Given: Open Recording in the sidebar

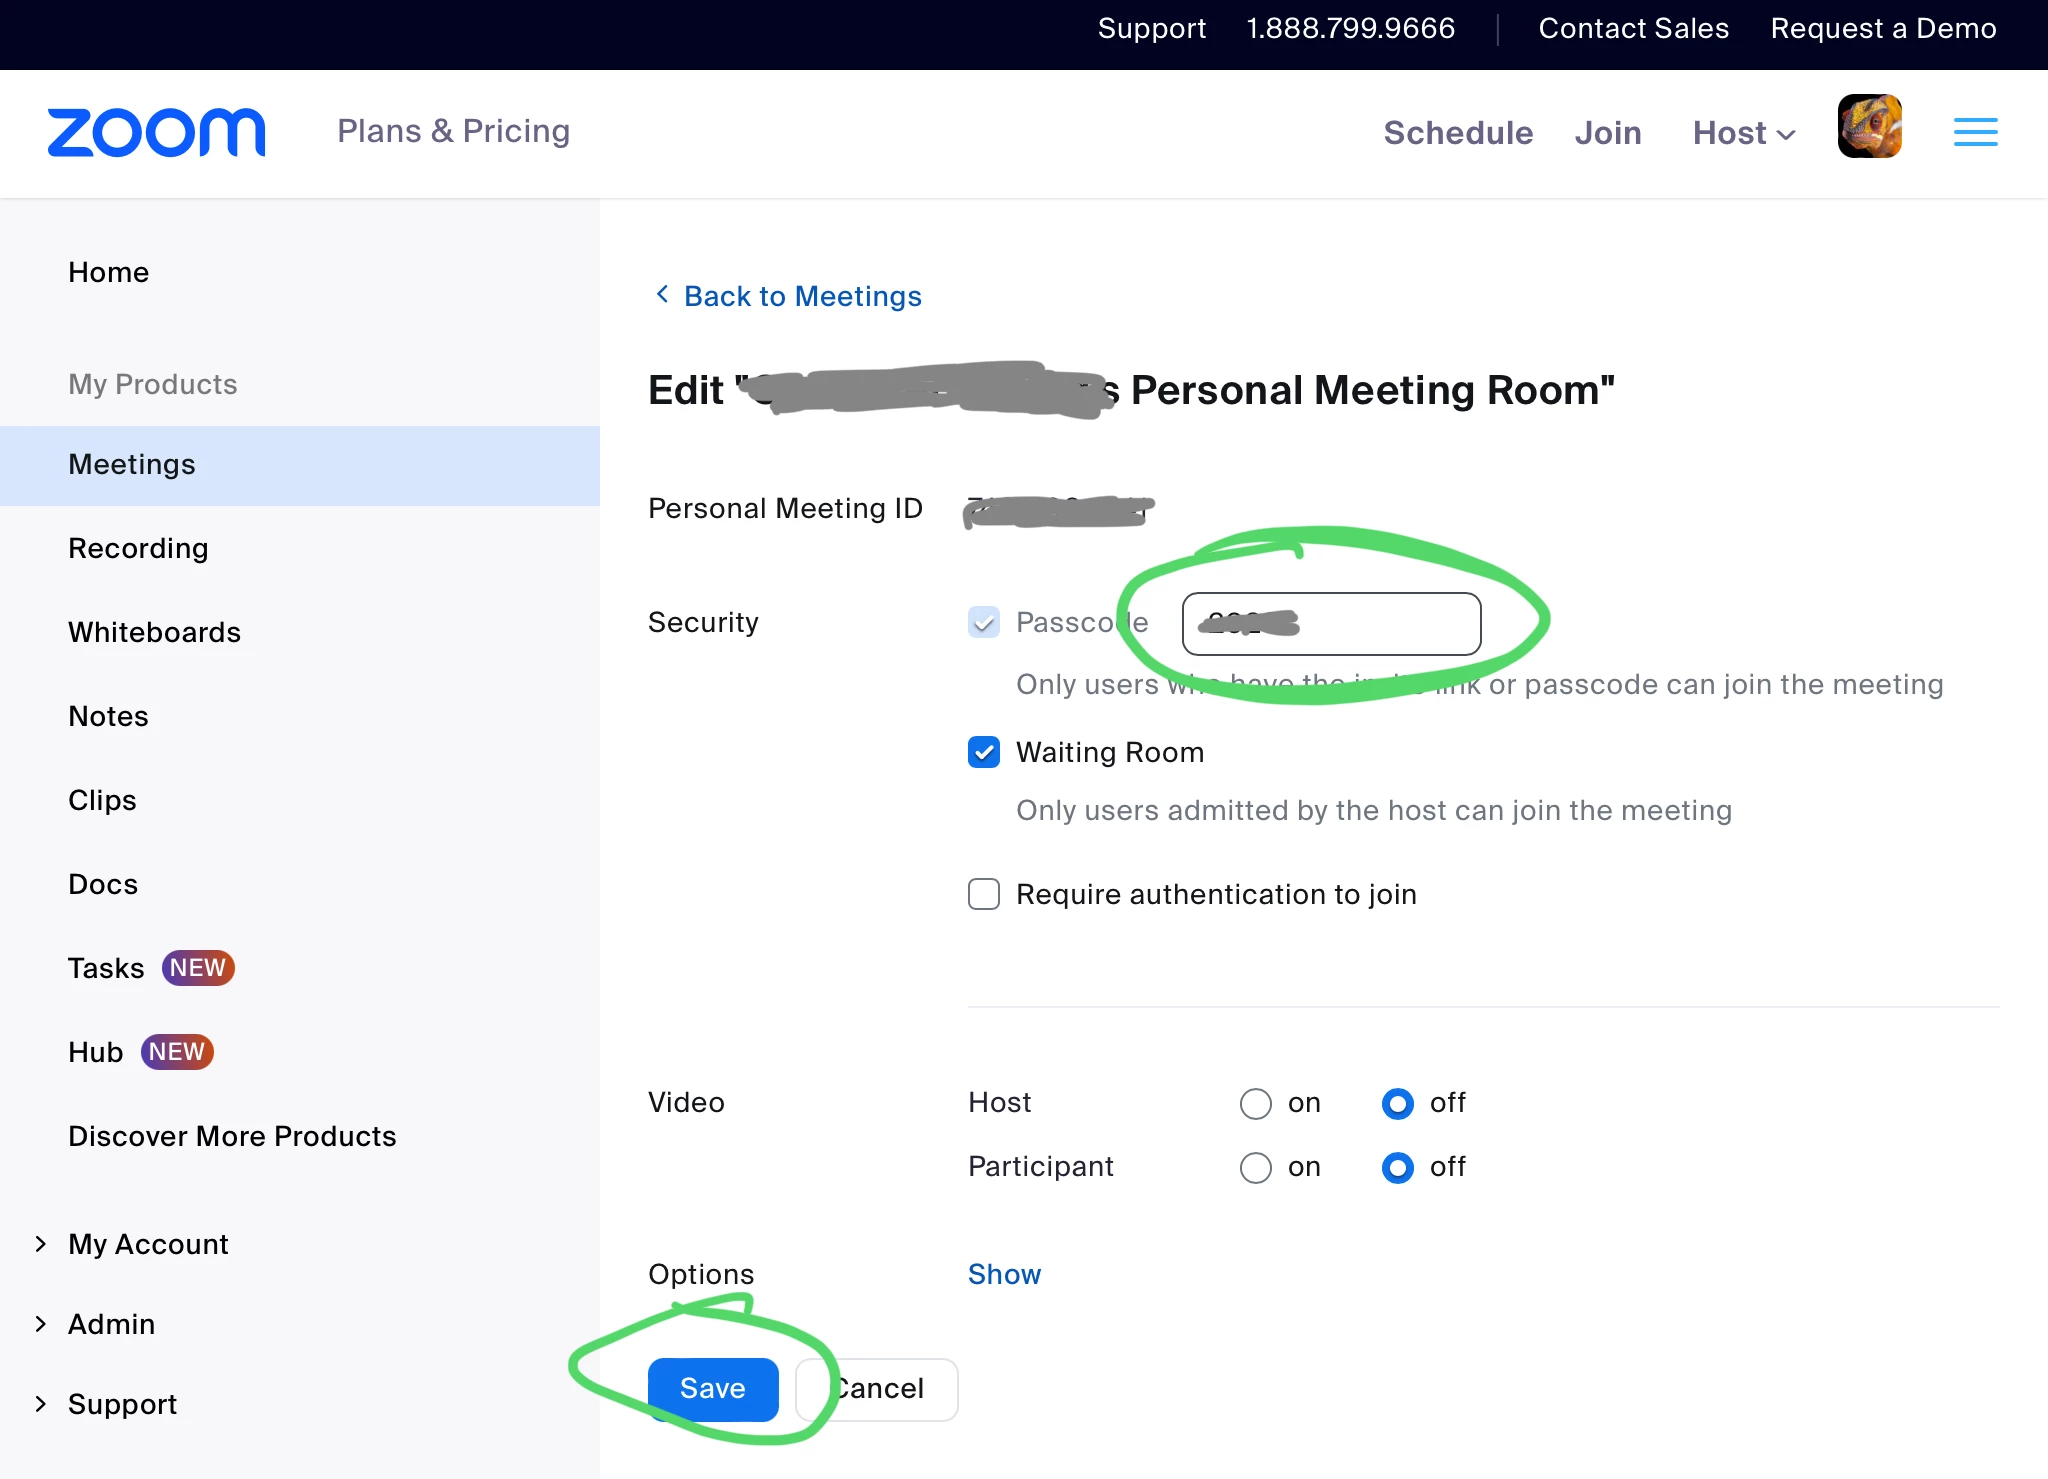Looking at the screenshot, I should coord(138,548).
